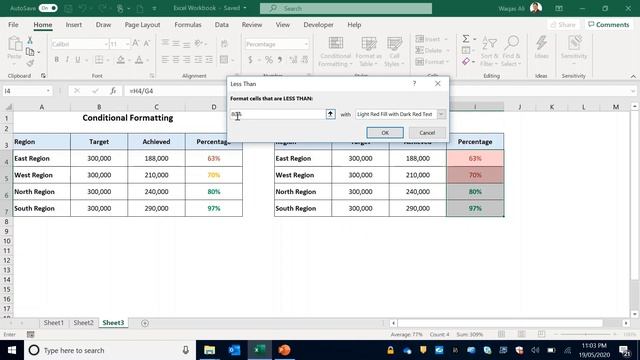Toggle Center alignment in Alignment group

pyautogui.click(x=176, y=60)
